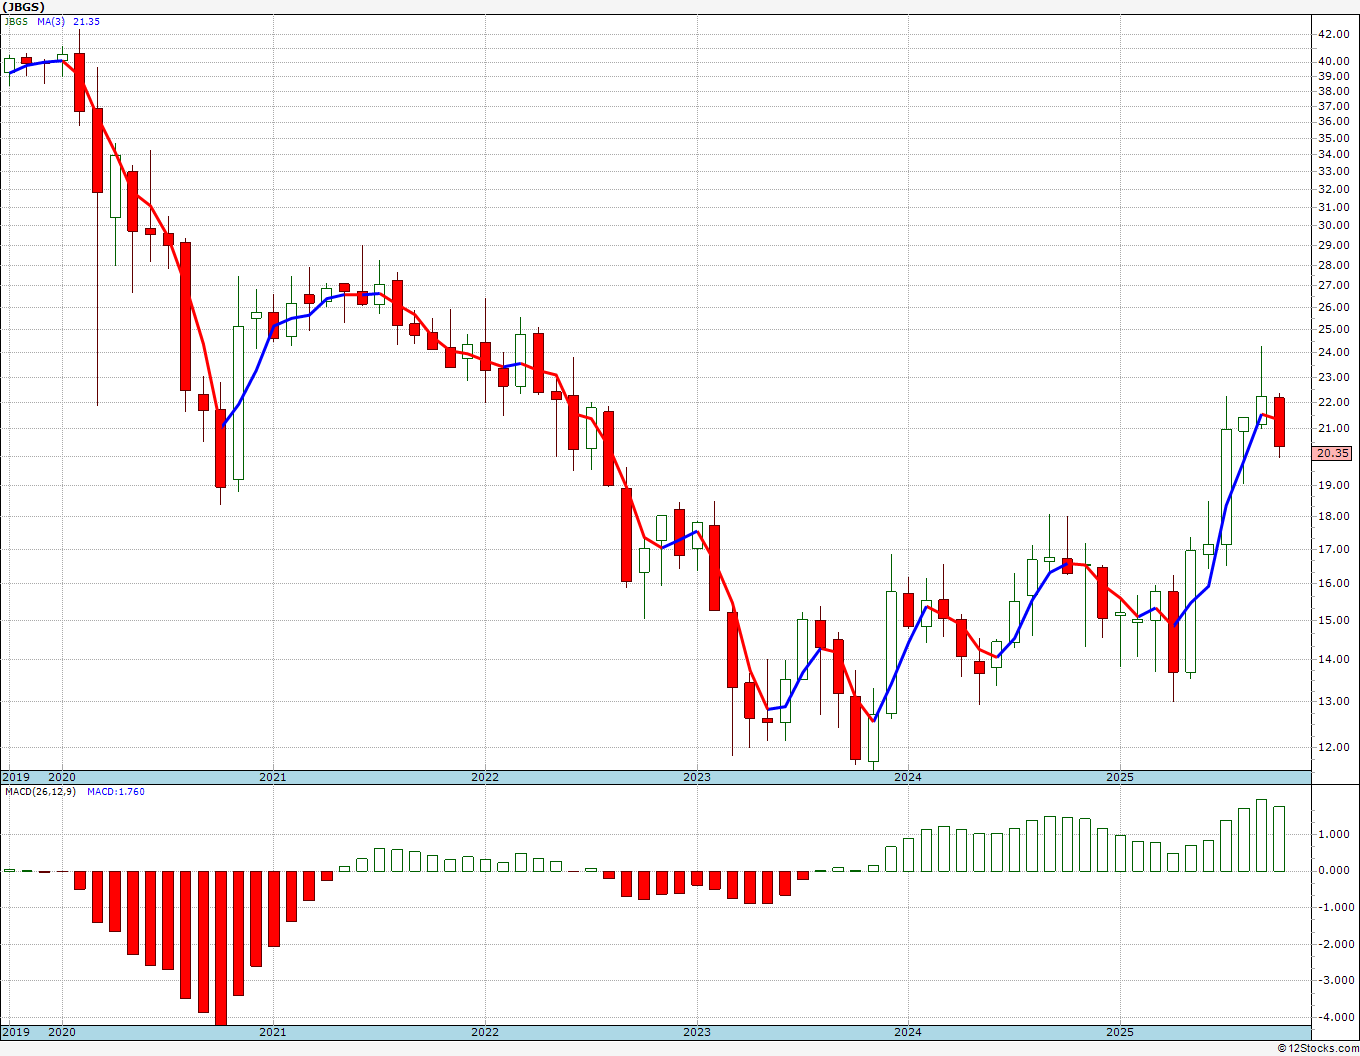Click 28.00 on the price axis
Viewport: 1360px width, 1056px height.
[1334, 266]
